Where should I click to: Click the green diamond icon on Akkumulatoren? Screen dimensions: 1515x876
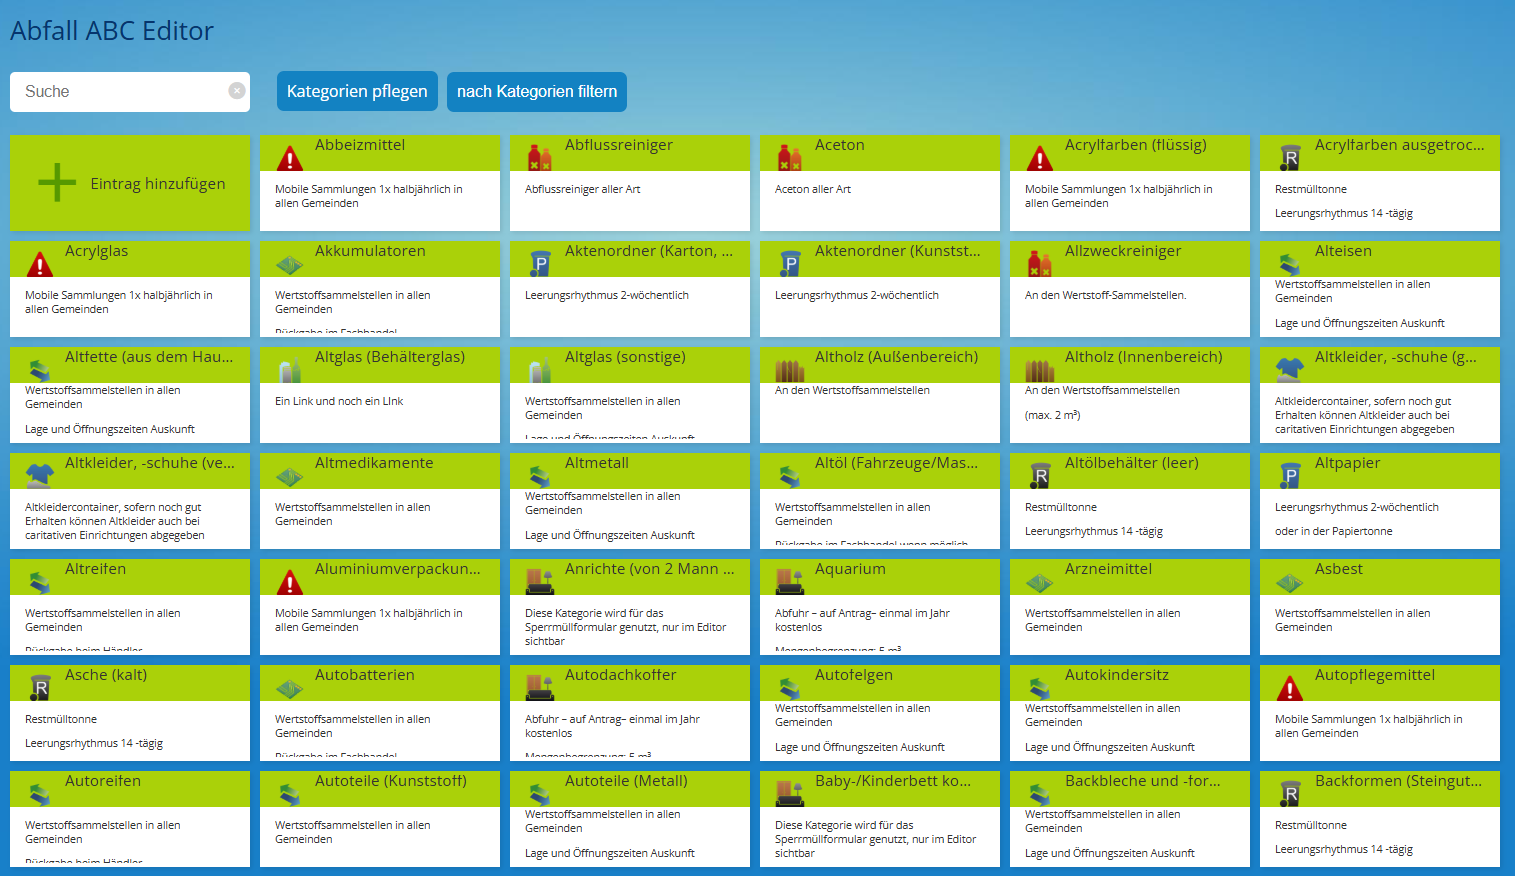point(289,264)
